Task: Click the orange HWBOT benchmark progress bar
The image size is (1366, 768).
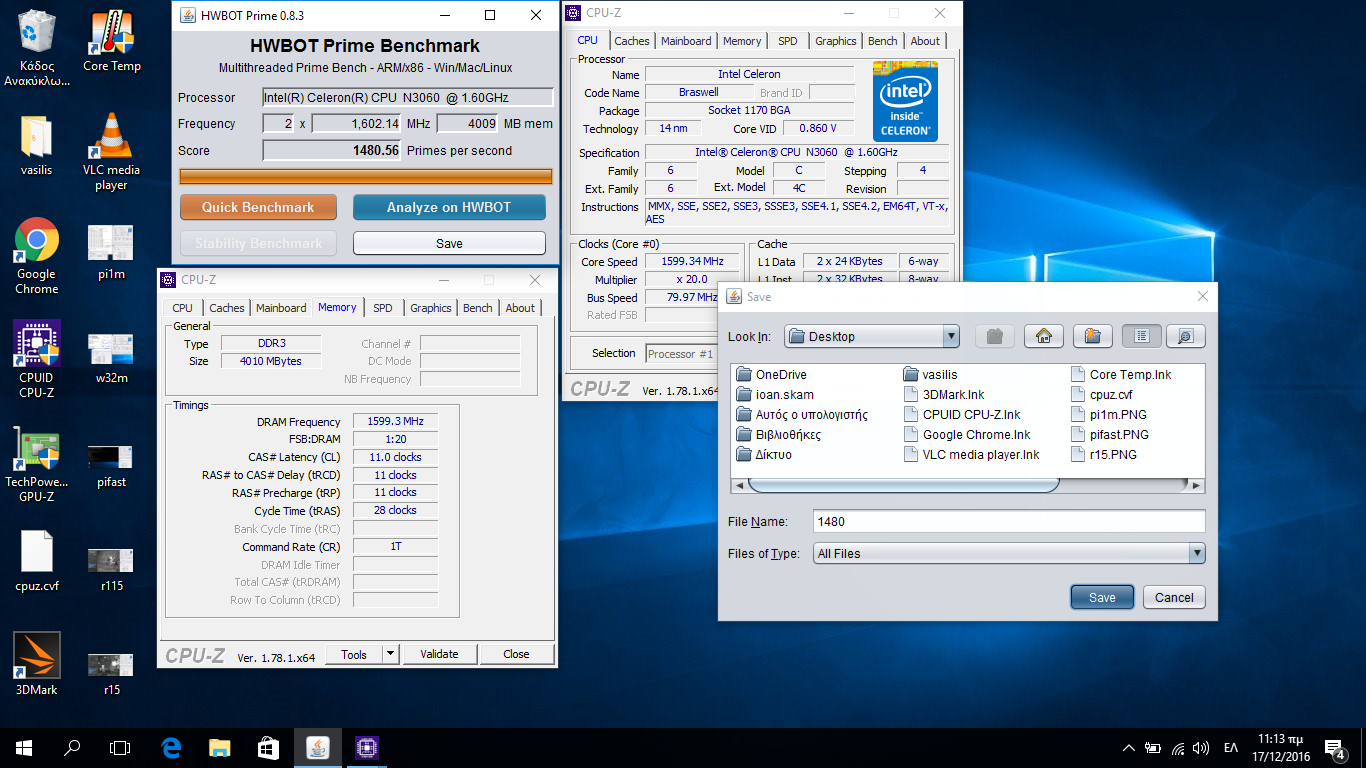Action: click(x=366, y=177)
